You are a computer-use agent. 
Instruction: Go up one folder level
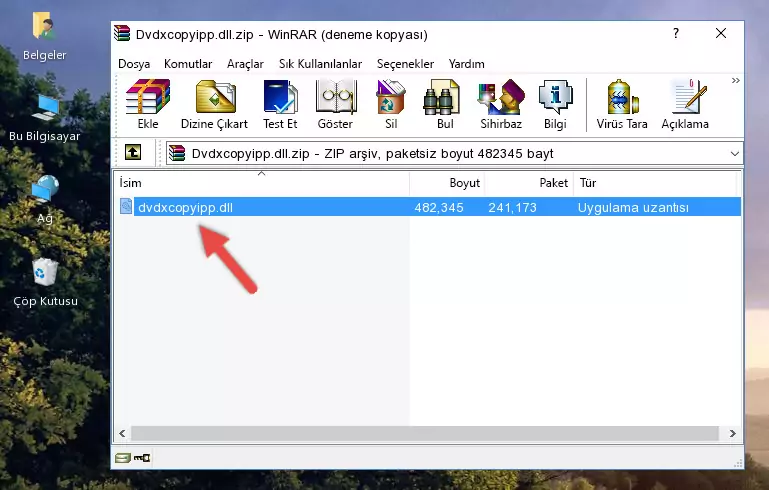(x=133, y=153)
